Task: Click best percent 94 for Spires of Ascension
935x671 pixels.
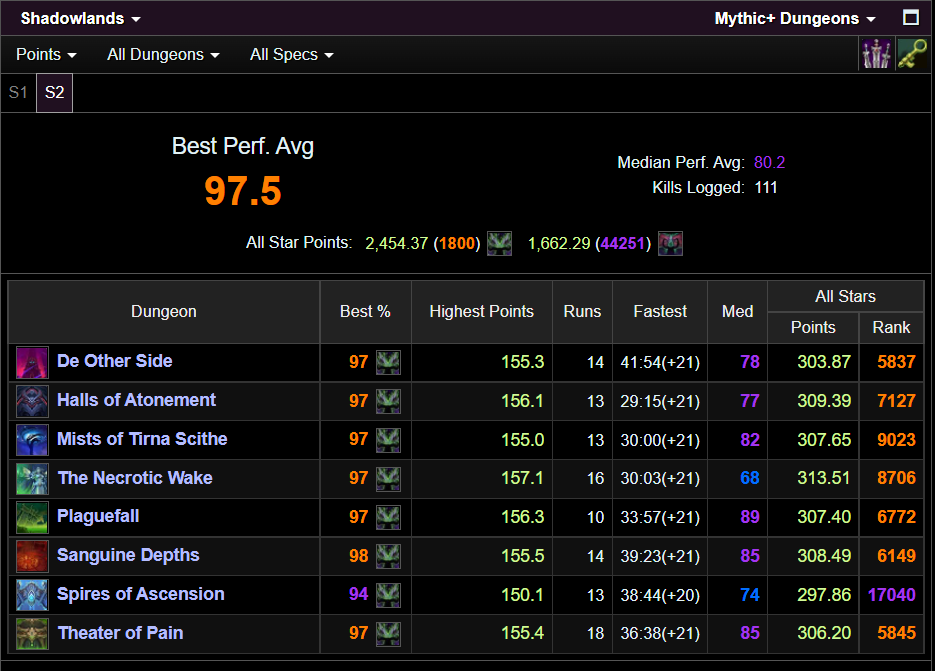Action: [358, 594]
